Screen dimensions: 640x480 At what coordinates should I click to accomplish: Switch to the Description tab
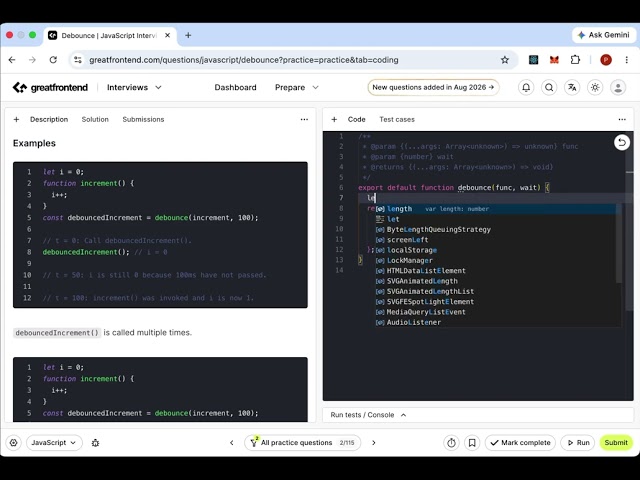[49, 119]
